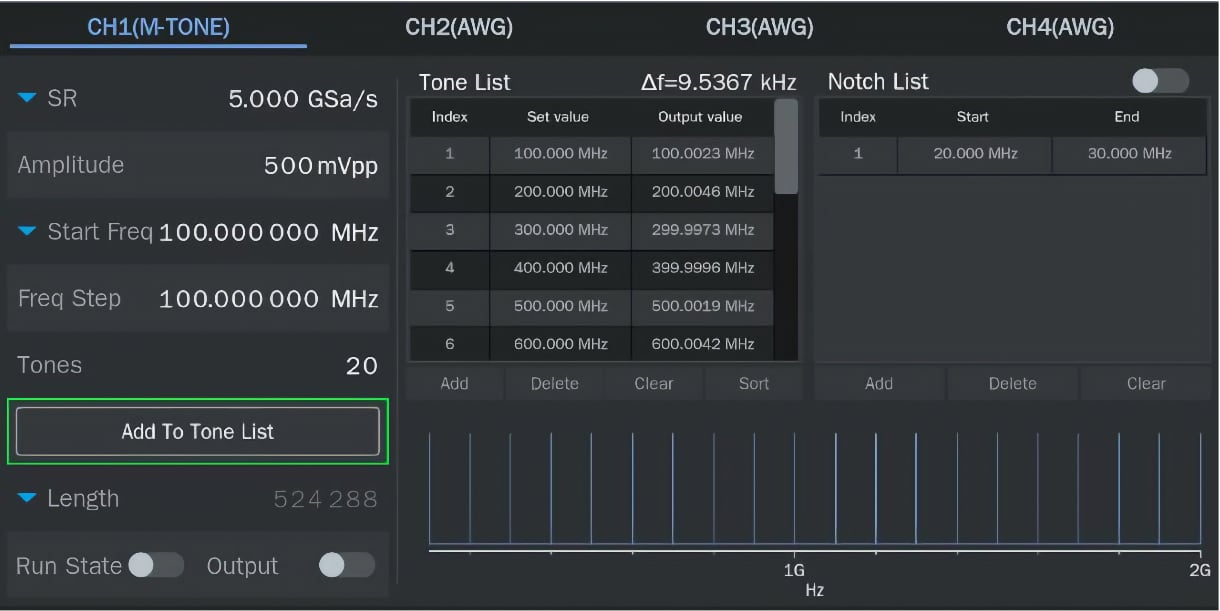This screenshot has height=611, width=1220.
Task: Open the CH2(AWG) tab
Action: [459, 27]
